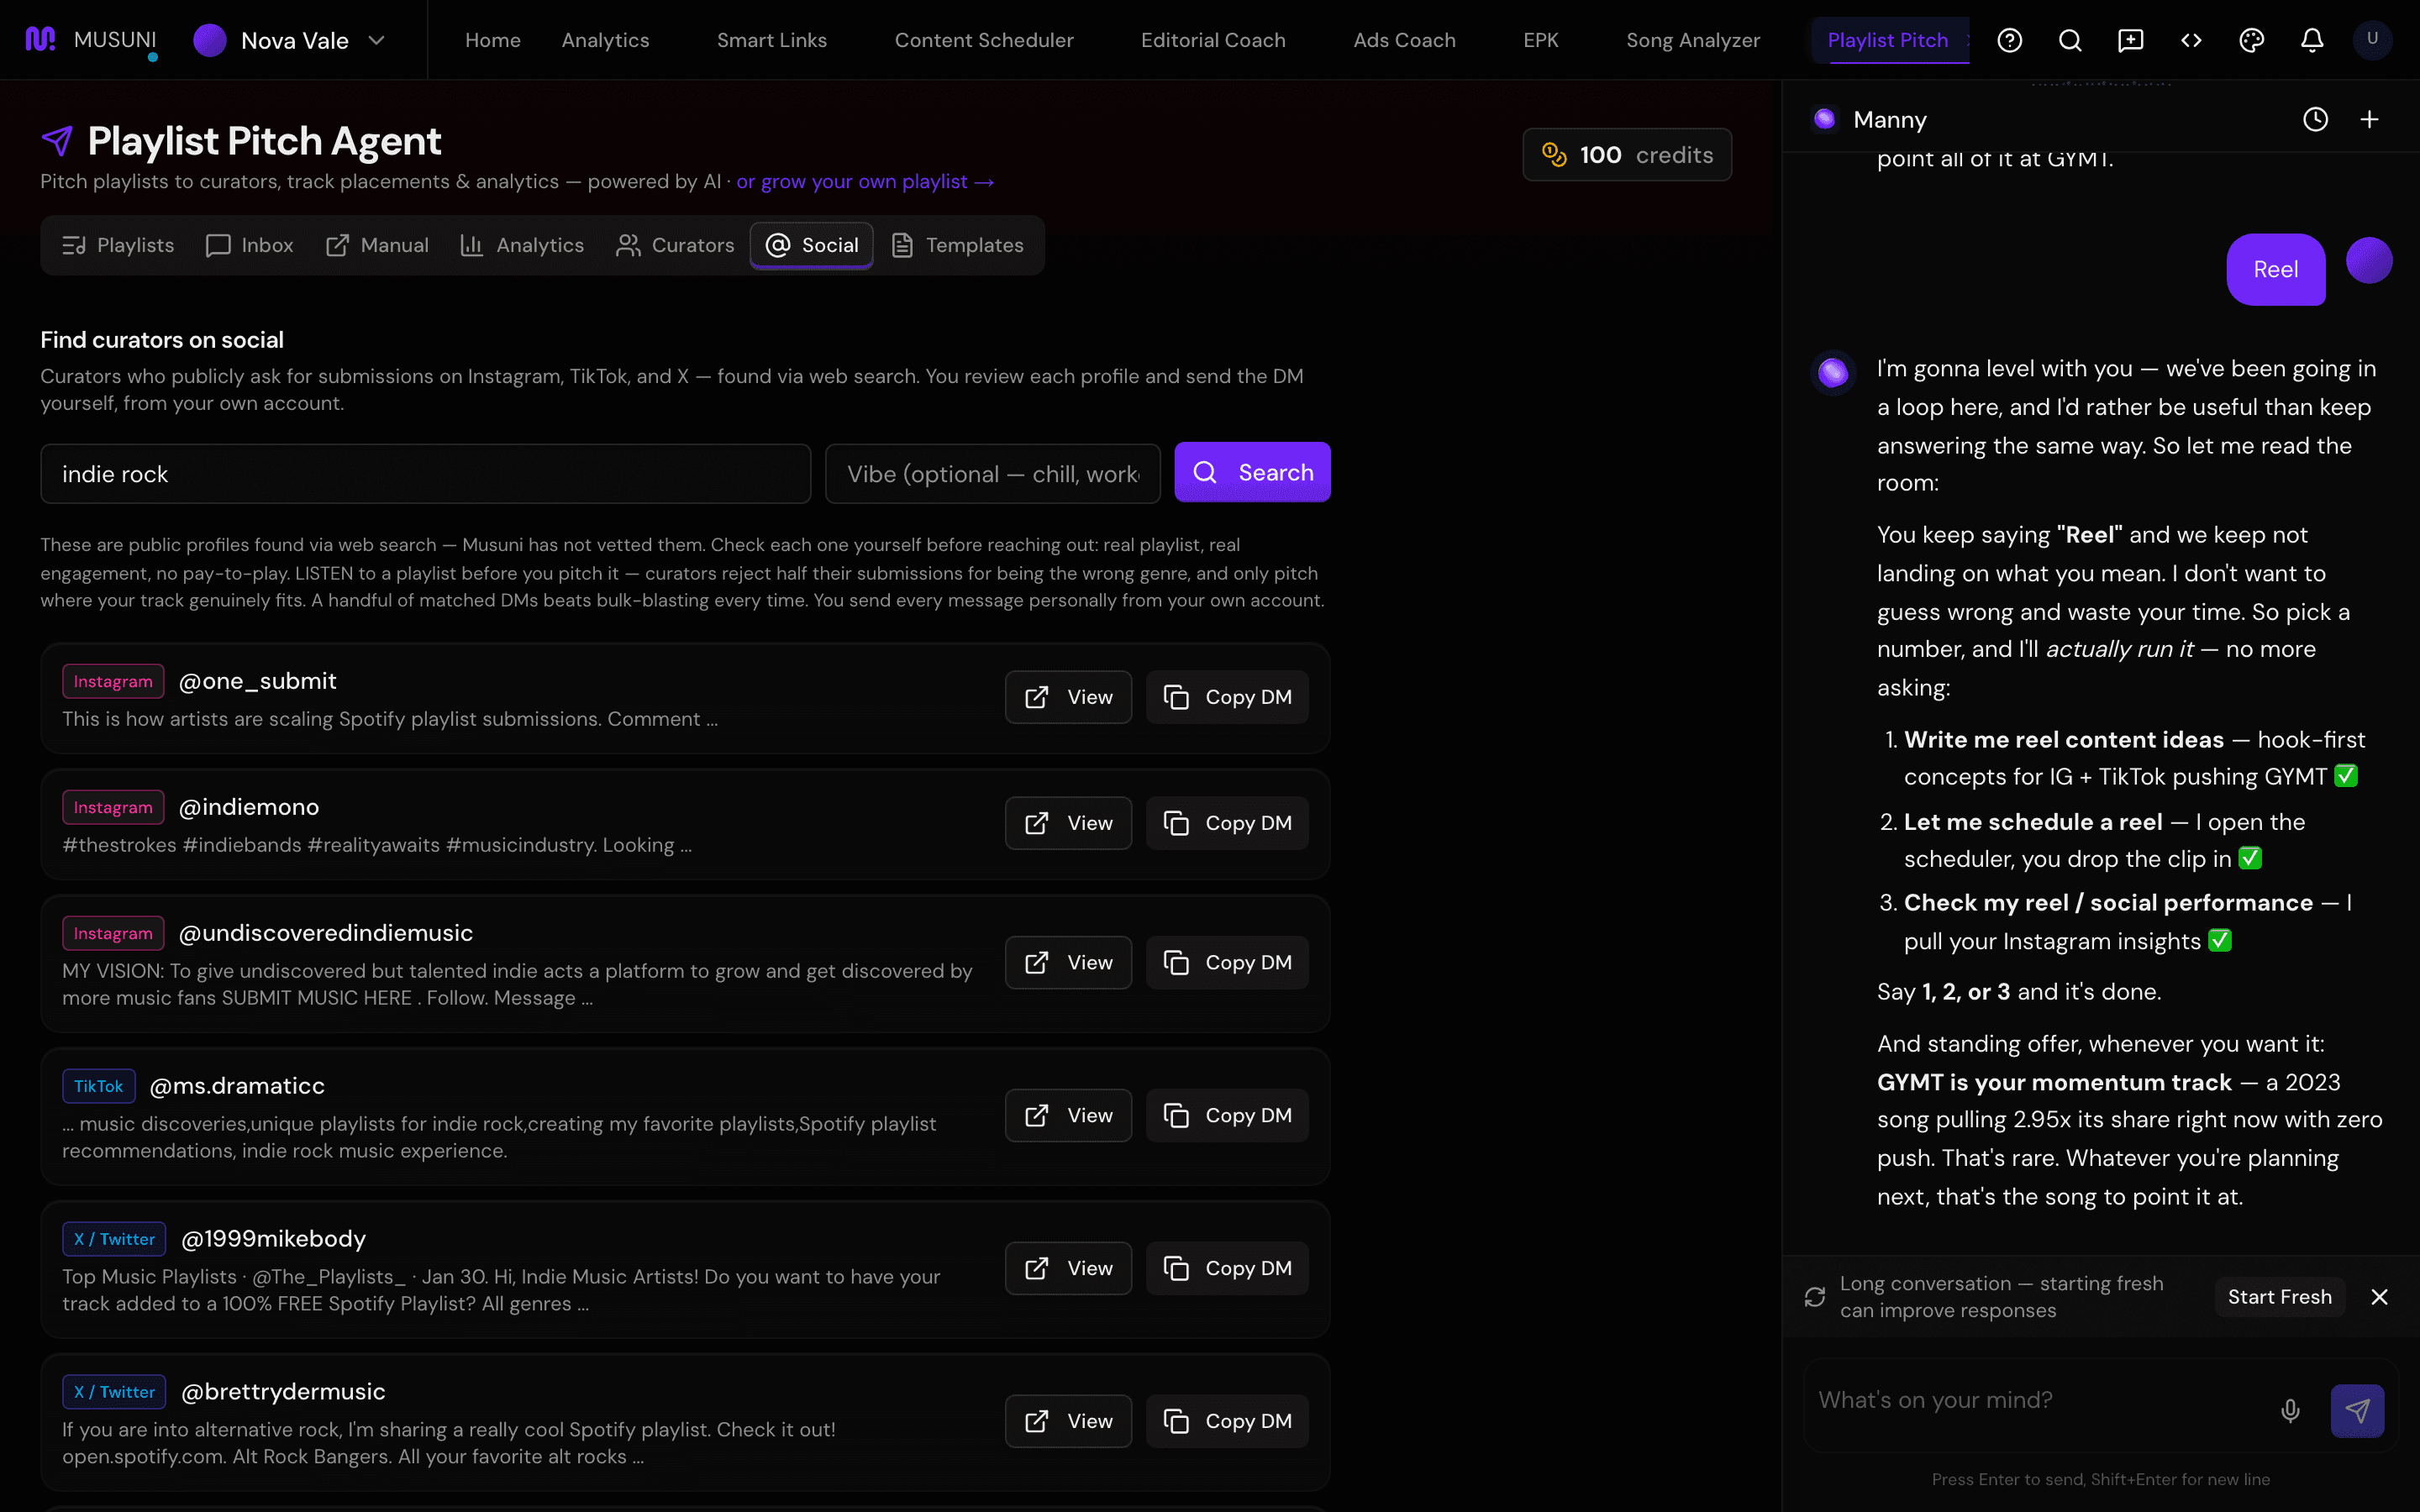Click the Manny avatar icon in chat header
Image resolution: width=2420 pixels, height=1512 pixels.
1825,119
